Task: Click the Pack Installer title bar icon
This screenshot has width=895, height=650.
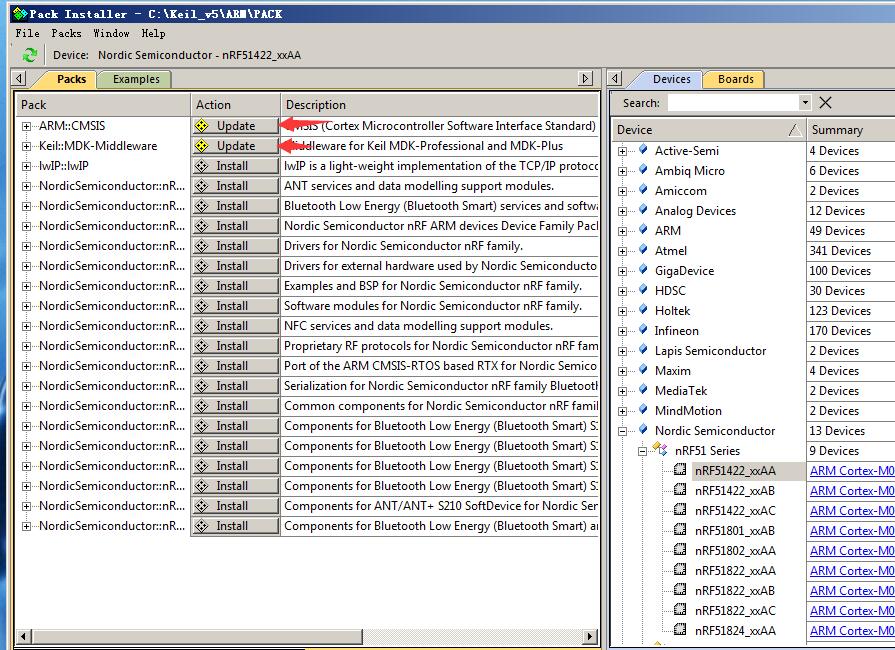Action: point(20,13)
